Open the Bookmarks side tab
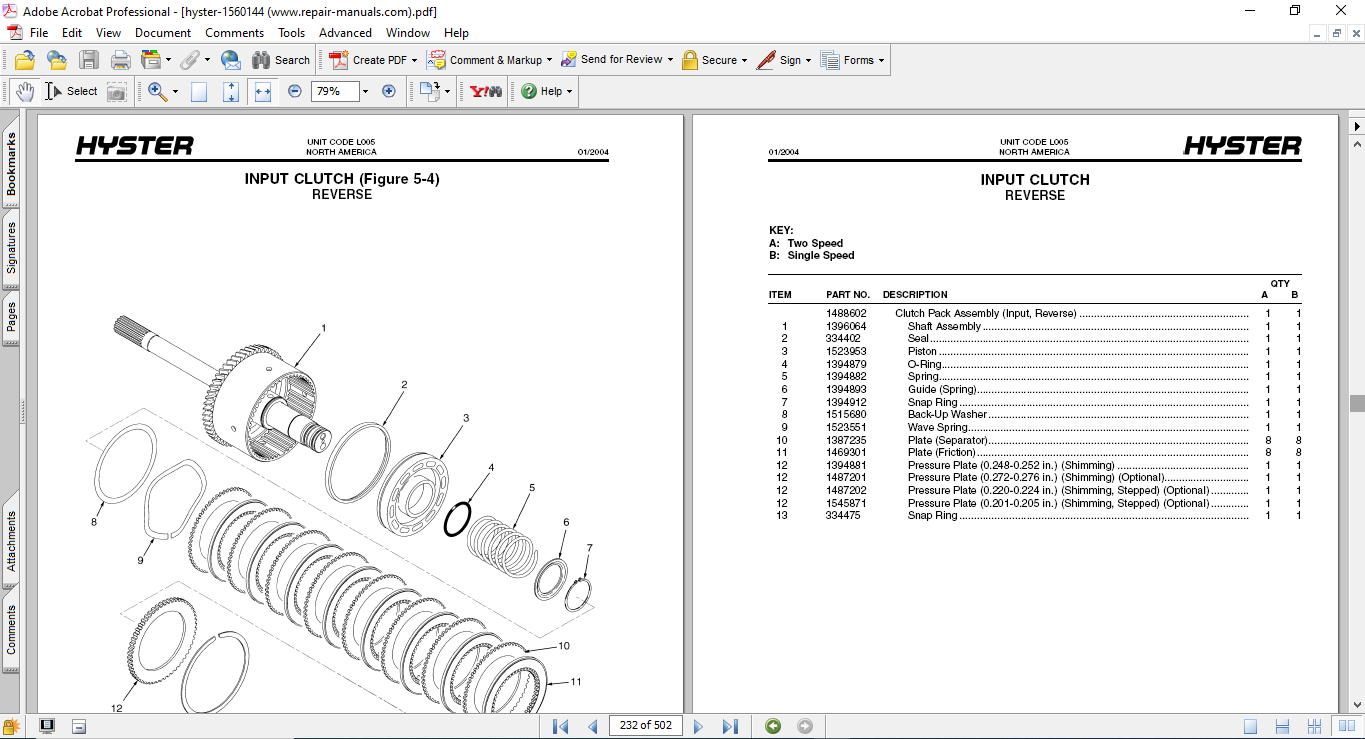 coord(11,165)
